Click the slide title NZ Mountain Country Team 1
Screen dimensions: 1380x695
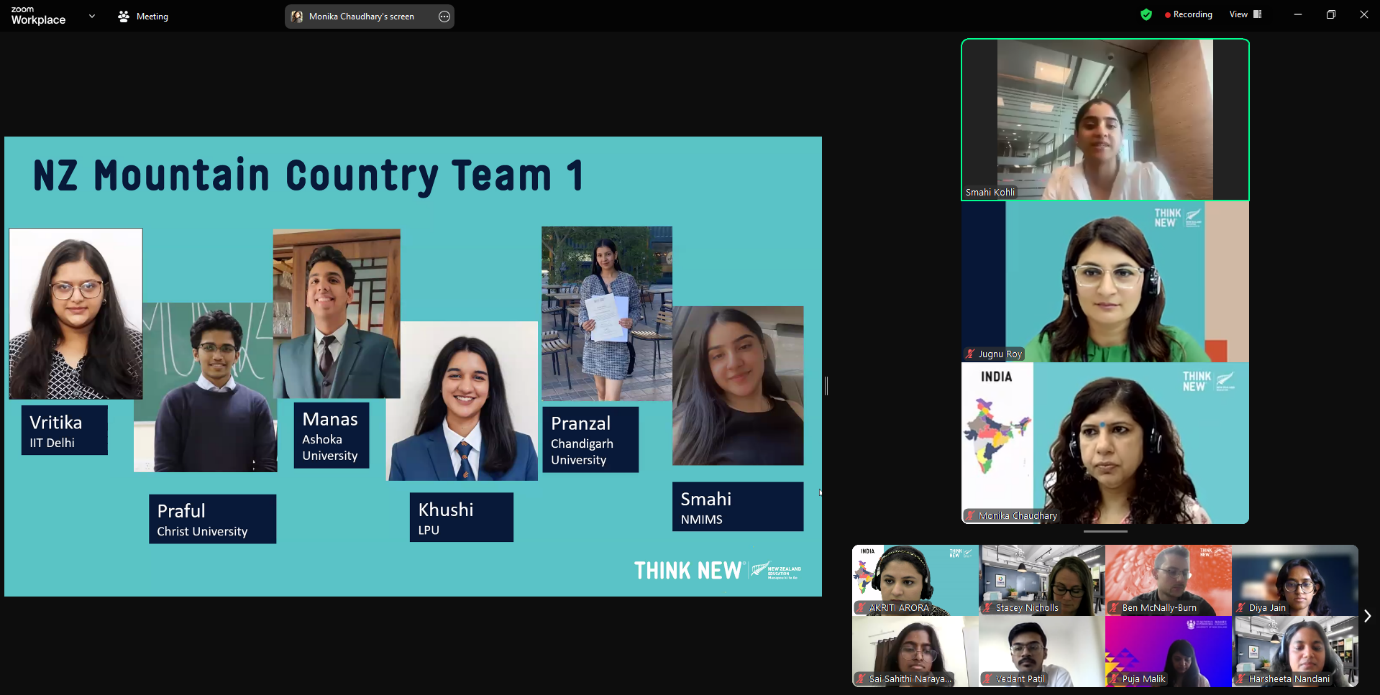tap(308, 176)
